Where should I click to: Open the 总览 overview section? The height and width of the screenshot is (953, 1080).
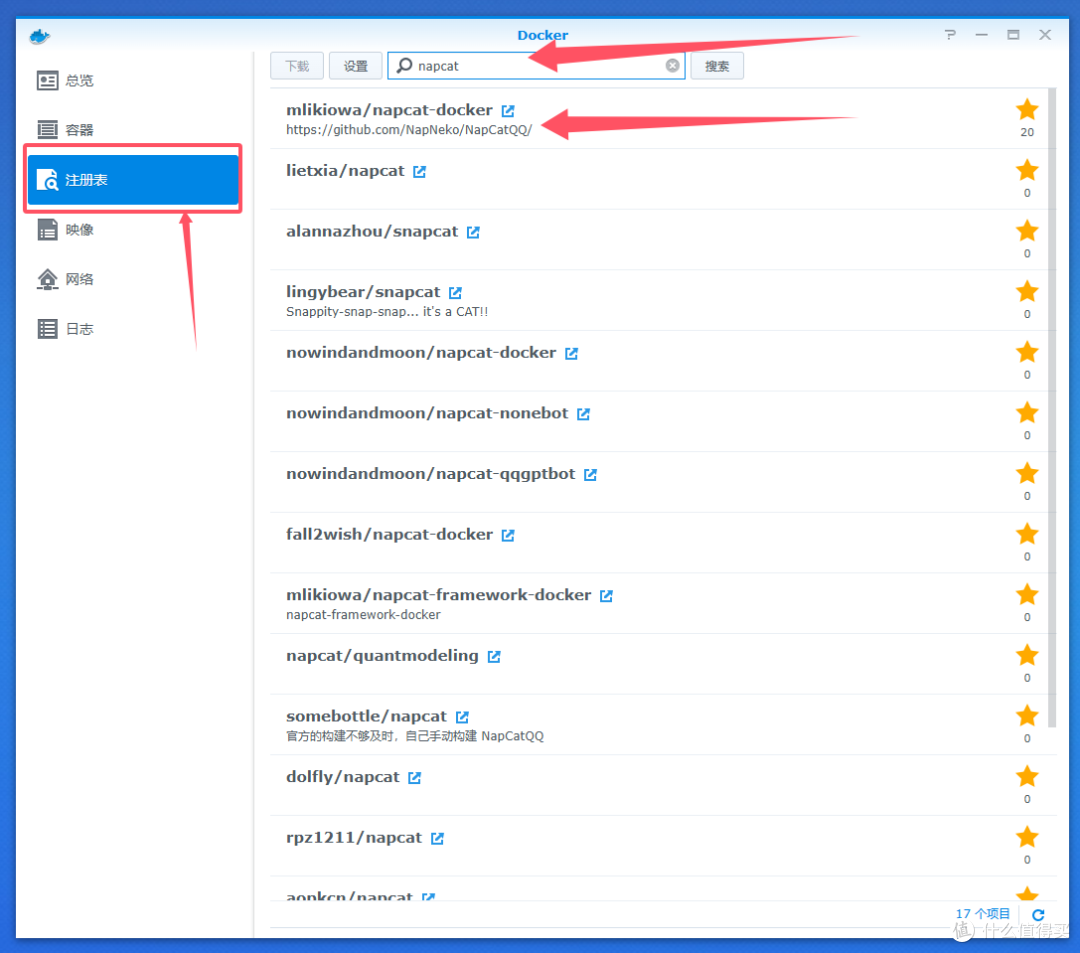[x=133, y=81]
